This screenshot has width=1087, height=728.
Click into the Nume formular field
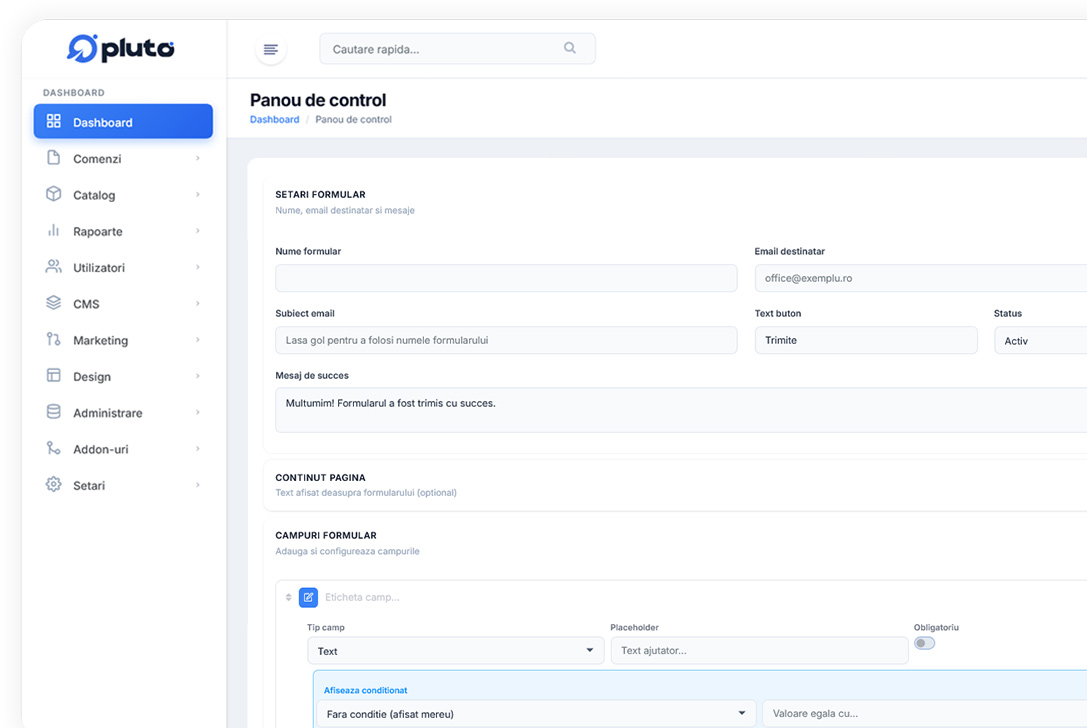[x=506, y=278]
